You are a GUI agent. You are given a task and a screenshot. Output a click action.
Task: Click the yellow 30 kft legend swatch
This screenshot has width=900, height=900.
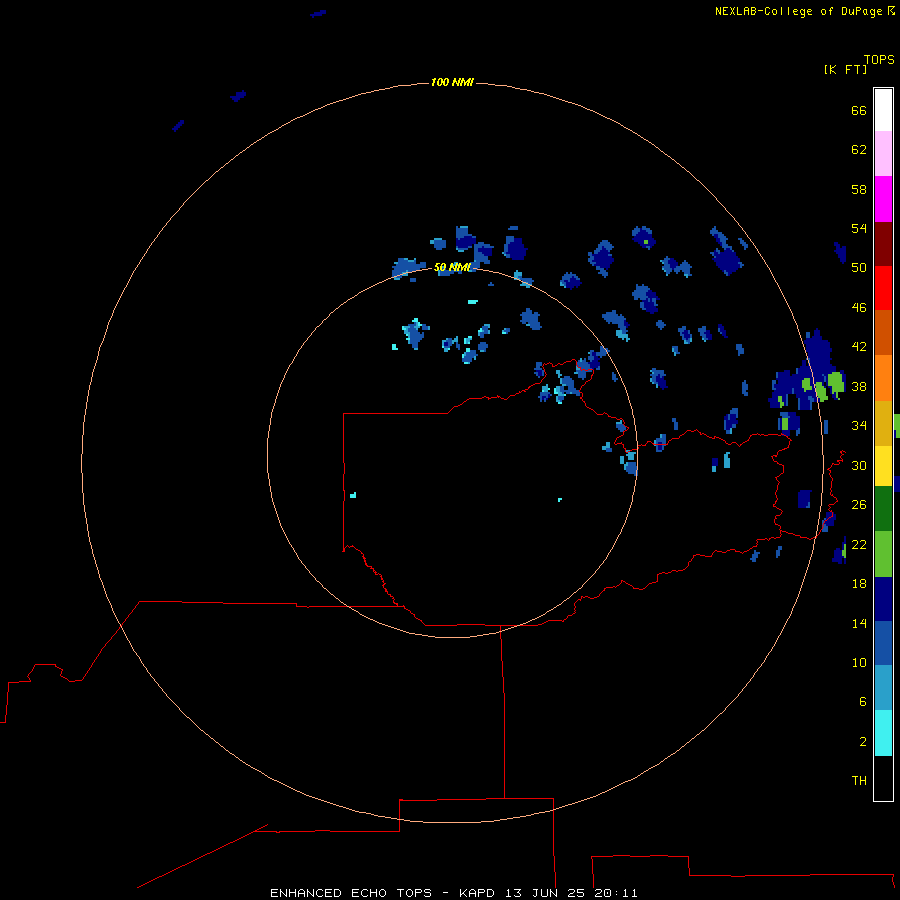[x=883, y=465]
